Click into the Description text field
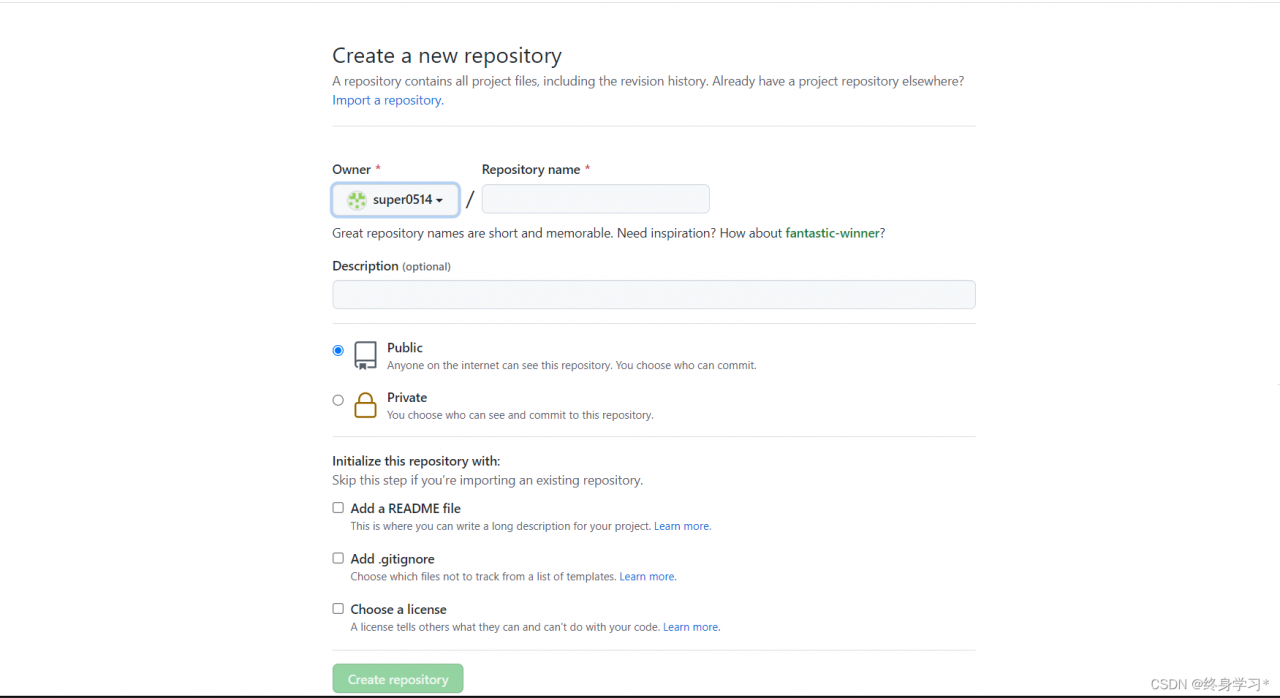 tap(654, 295)
